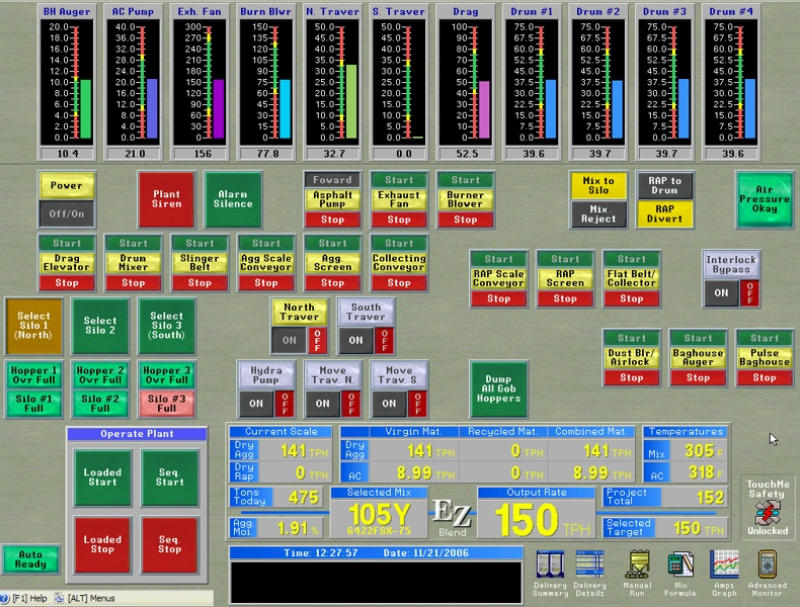800x607 pixels.
Task: Start the Drag Elevator
Action: pyautogui.click(x=66, y=242)
